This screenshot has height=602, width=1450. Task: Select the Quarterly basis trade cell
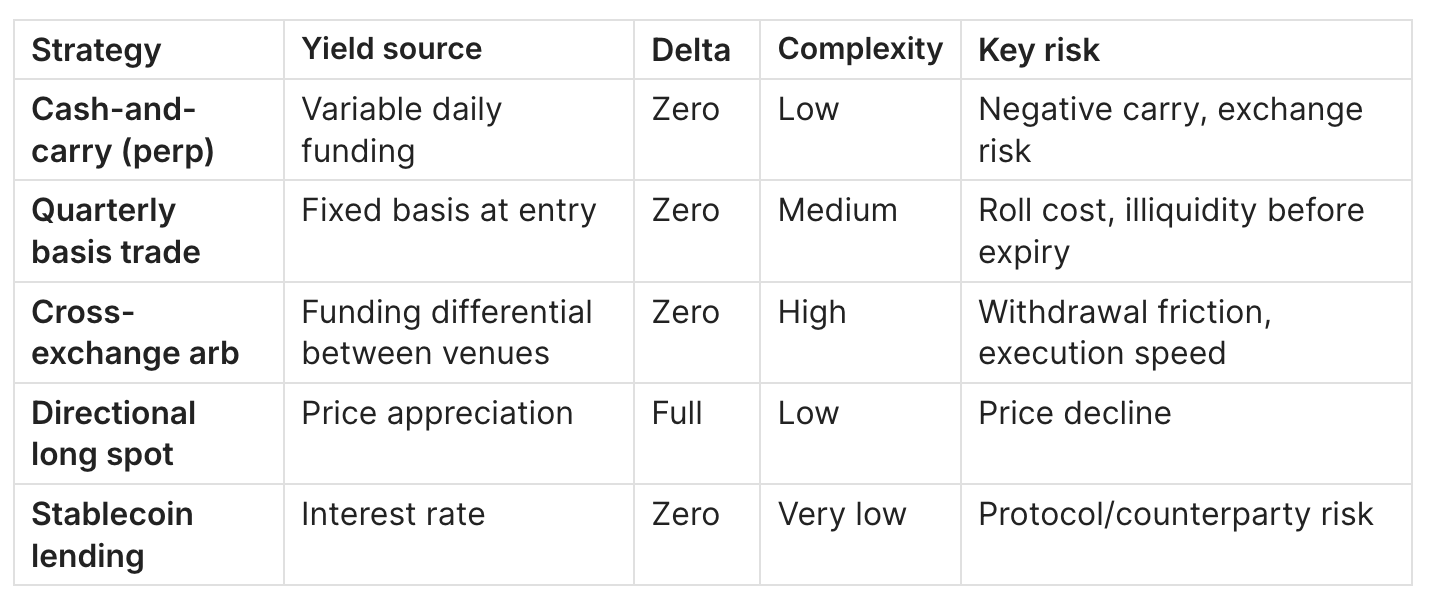[115, 231]
